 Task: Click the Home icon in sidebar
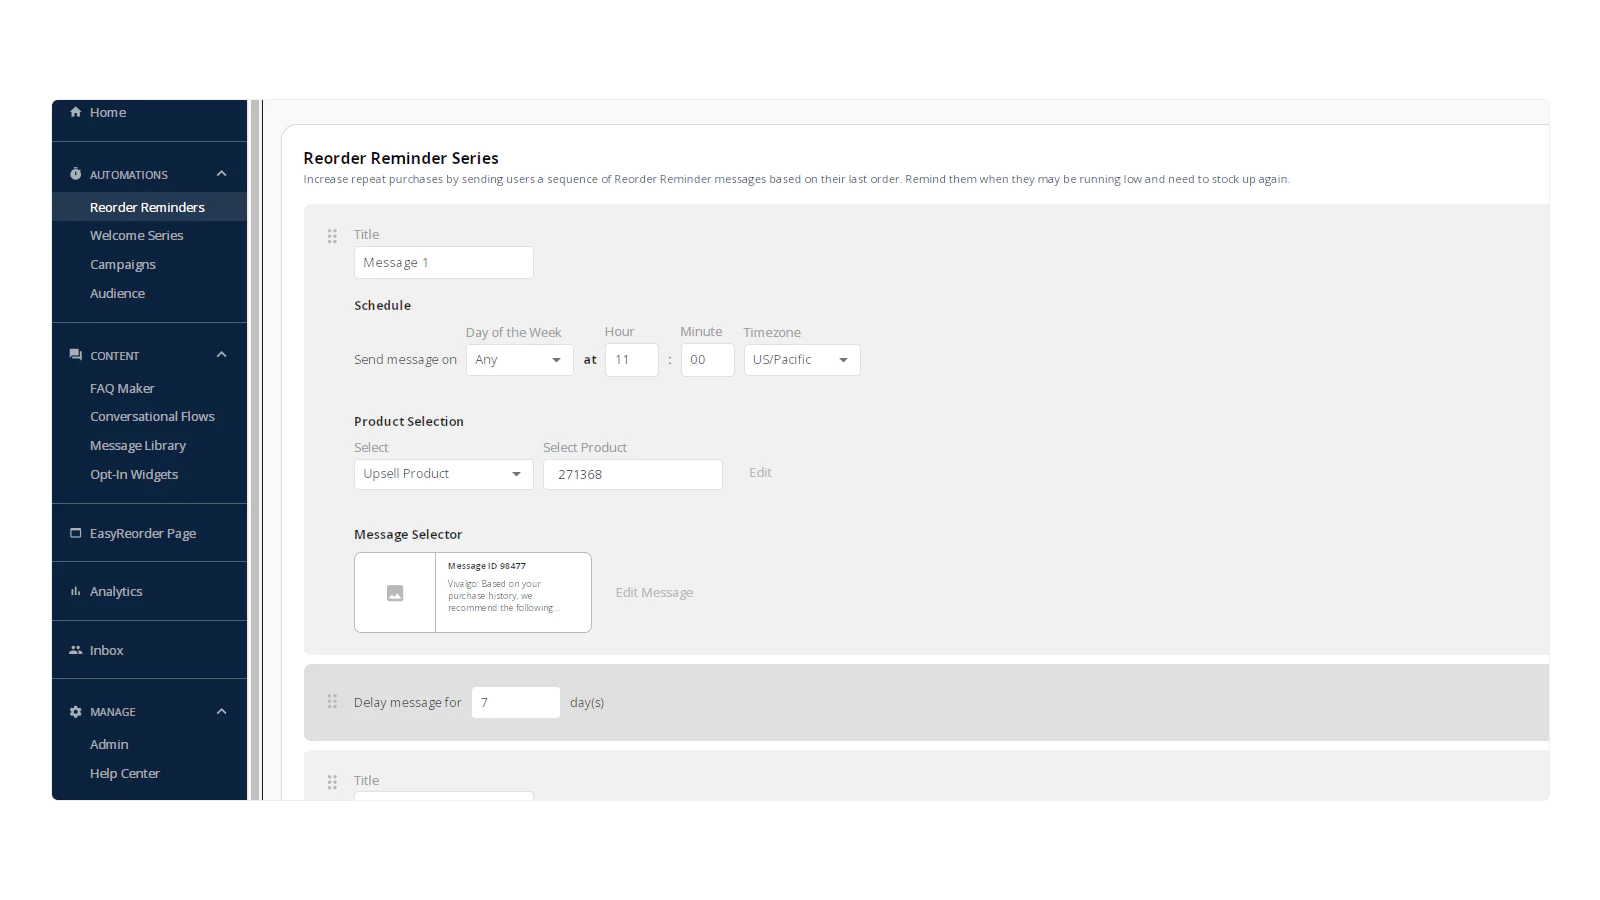[76, 112]
